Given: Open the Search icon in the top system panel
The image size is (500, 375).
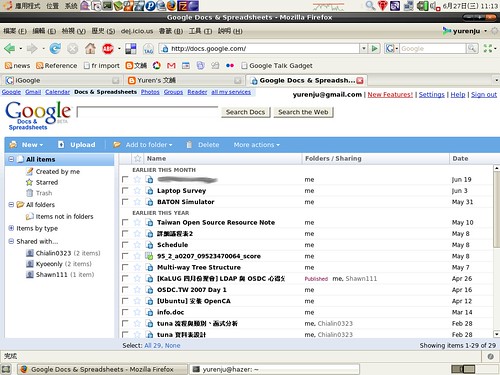Looking at the screenshot, I should (370, 5).
